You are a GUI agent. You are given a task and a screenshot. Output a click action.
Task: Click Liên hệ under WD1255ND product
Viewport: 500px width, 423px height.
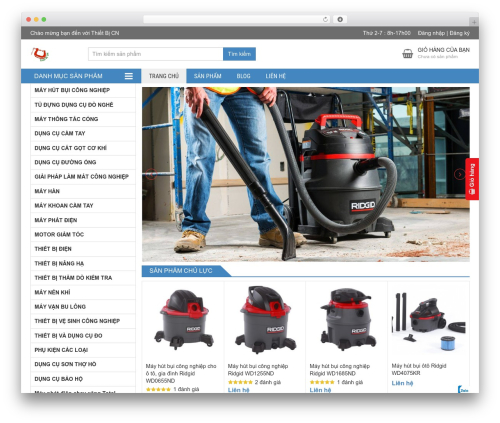click(x=239, y=390)
